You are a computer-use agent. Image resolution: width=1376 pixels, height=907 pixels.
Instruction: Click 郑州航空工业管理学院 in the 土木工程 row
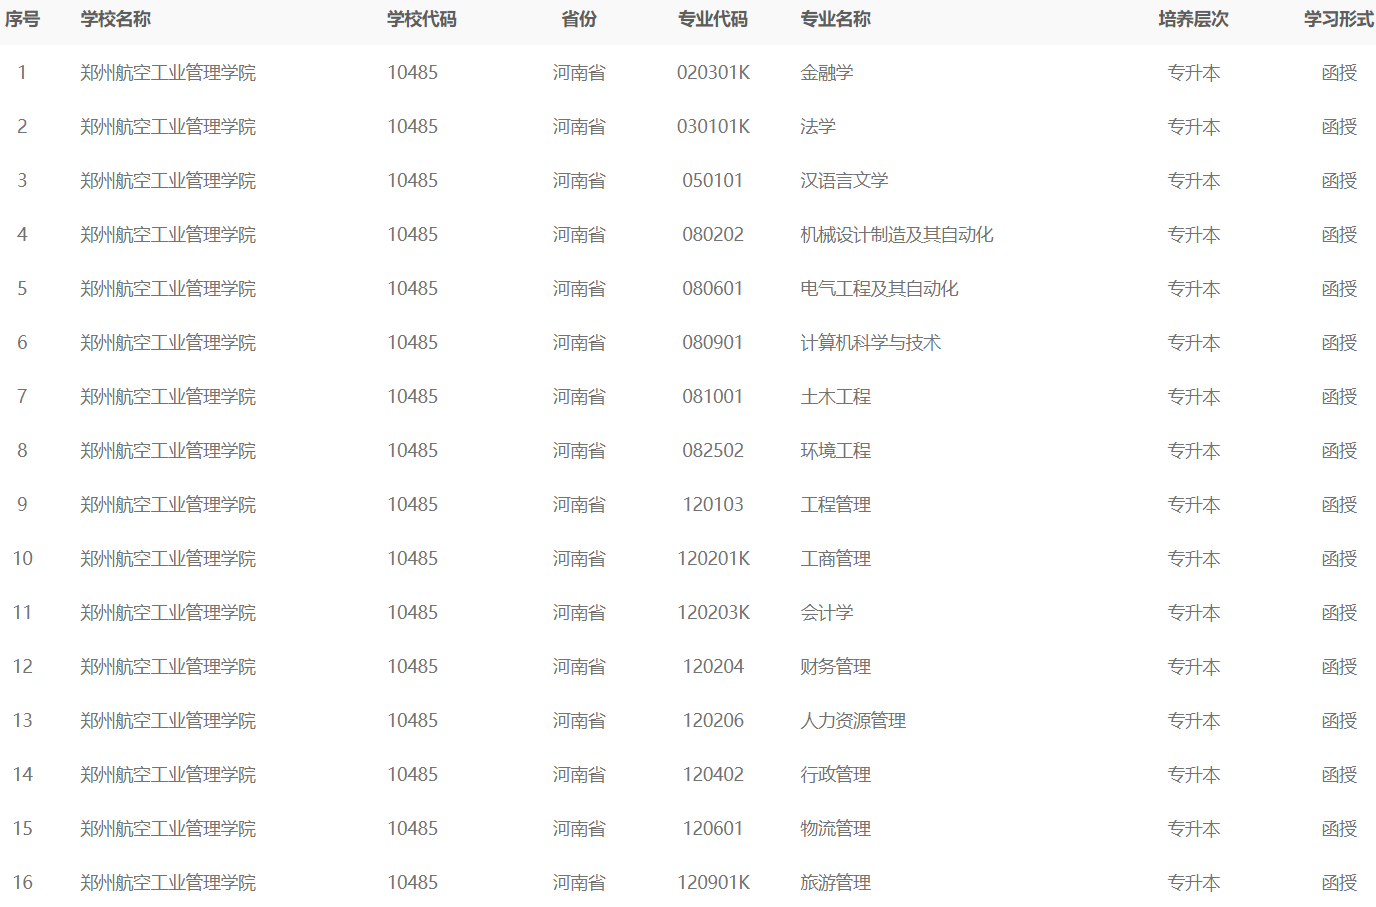pyautogui.click(x=168, y=397)
